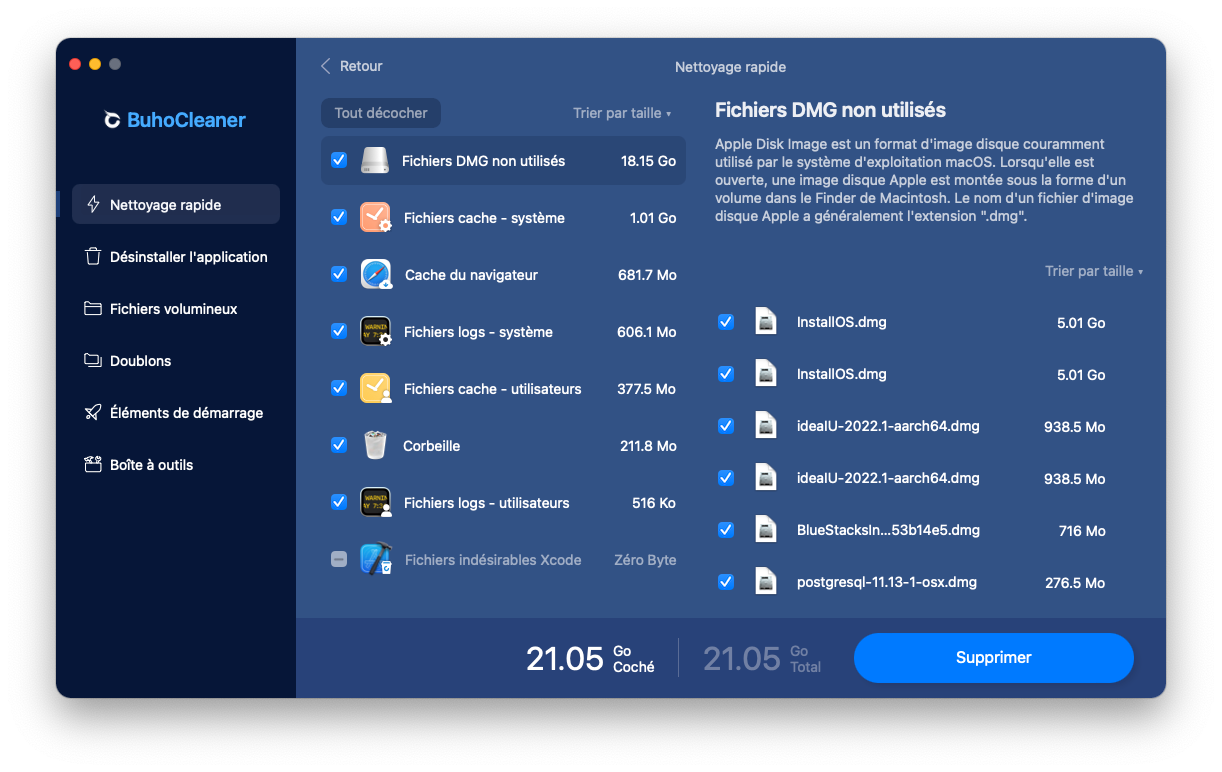Image resolution: width=1222 pixels, height=772 pixels.
Task: Click the Xcode hammer icon for Fichiers indésirables
Action: pos(375,559)
